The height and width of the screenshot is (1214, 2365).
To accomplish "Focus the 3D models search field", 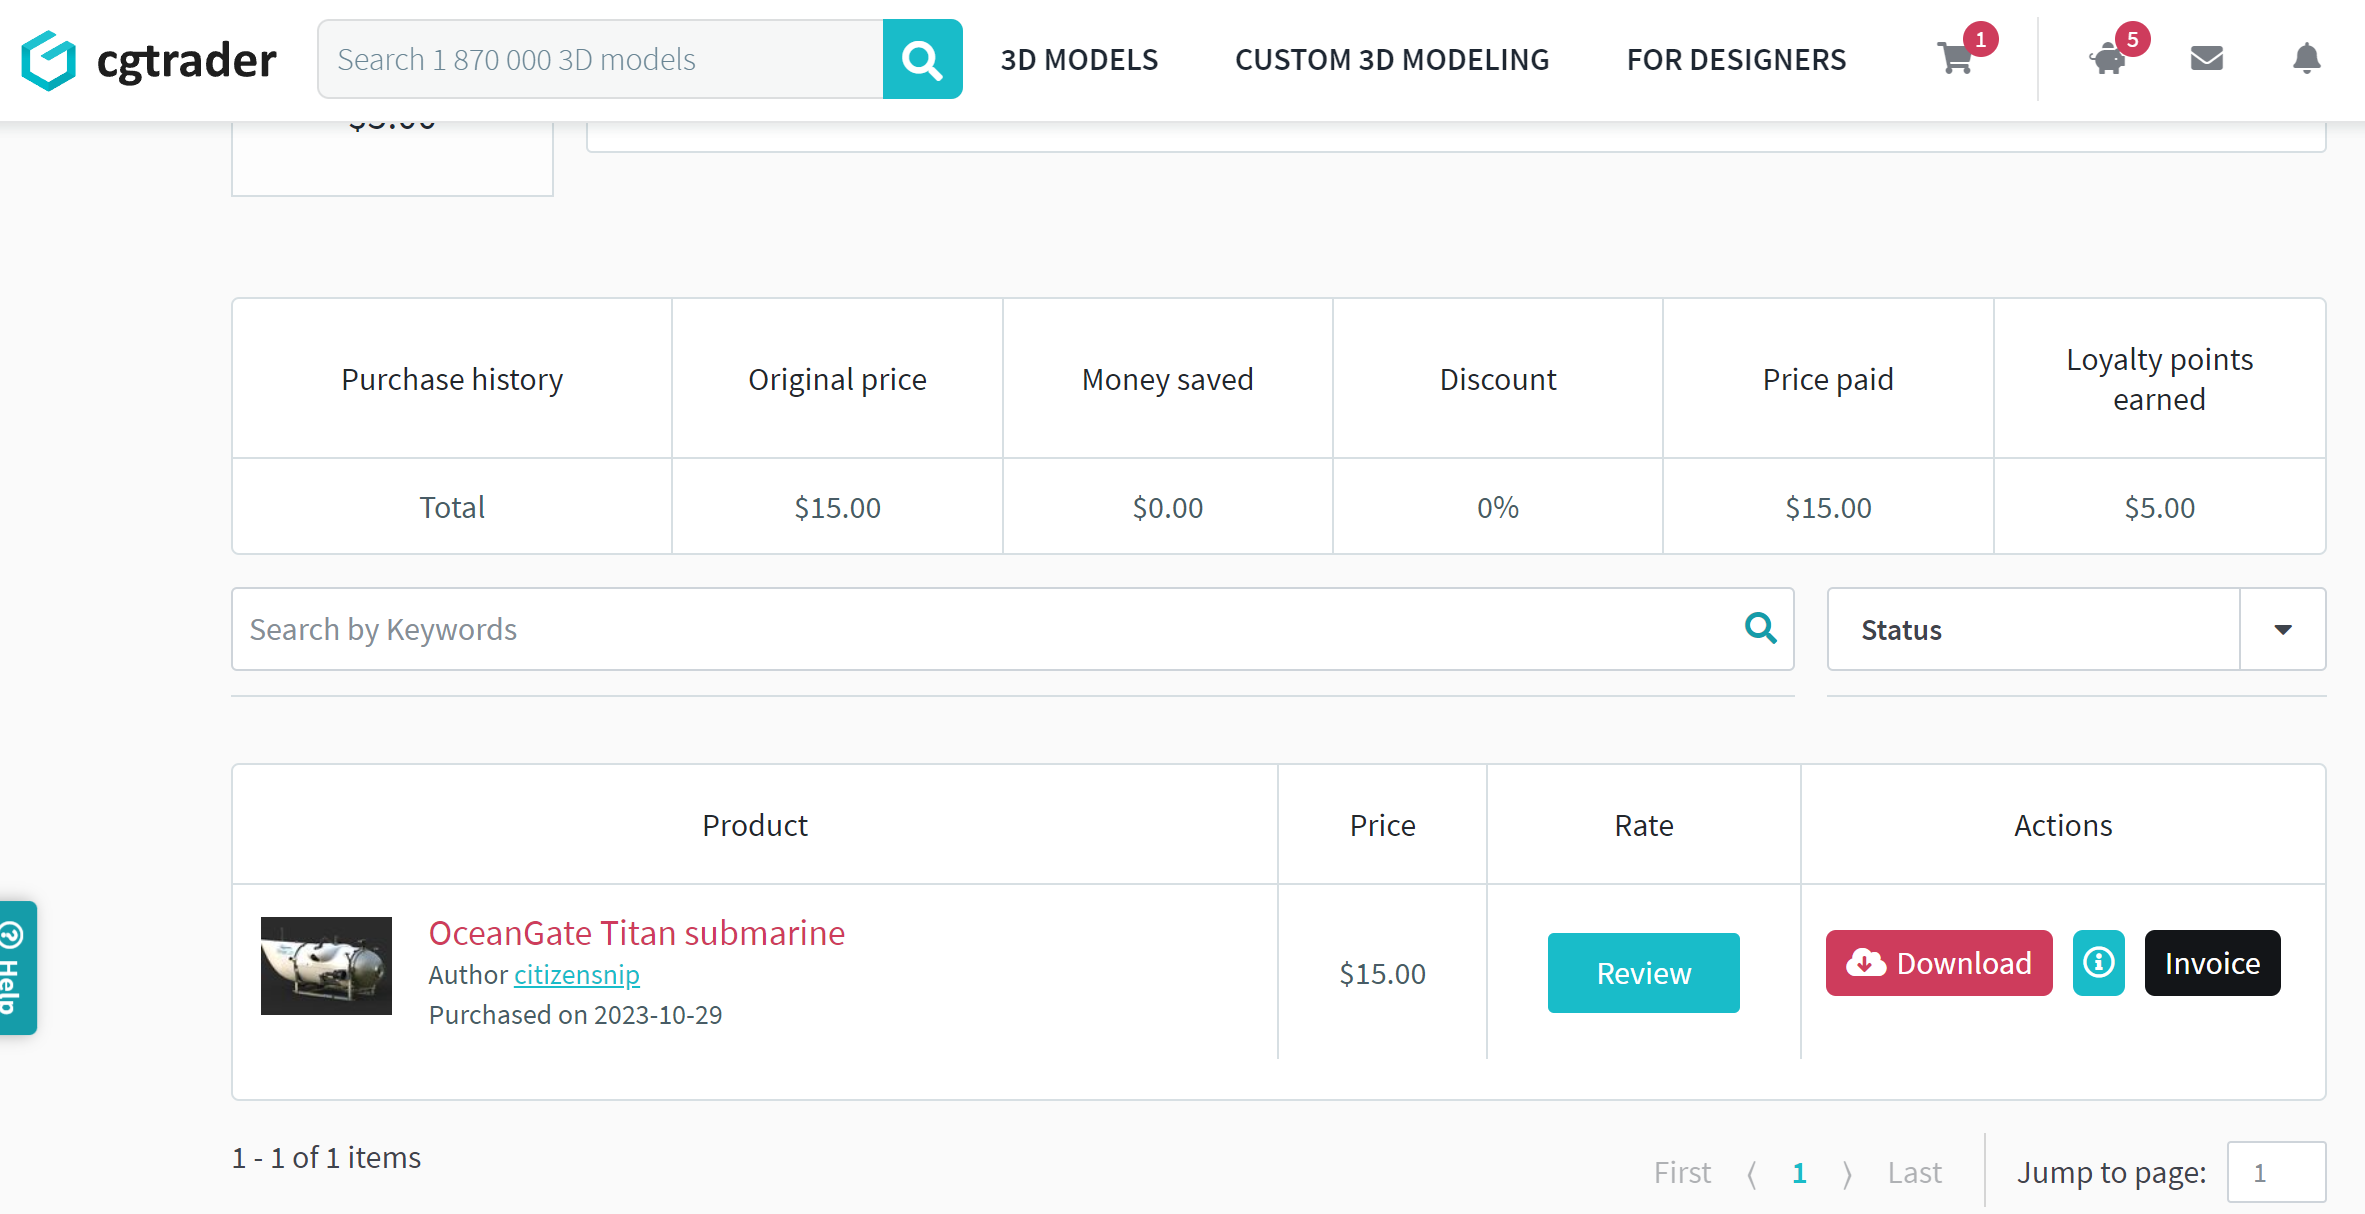I will coord(600,59).
